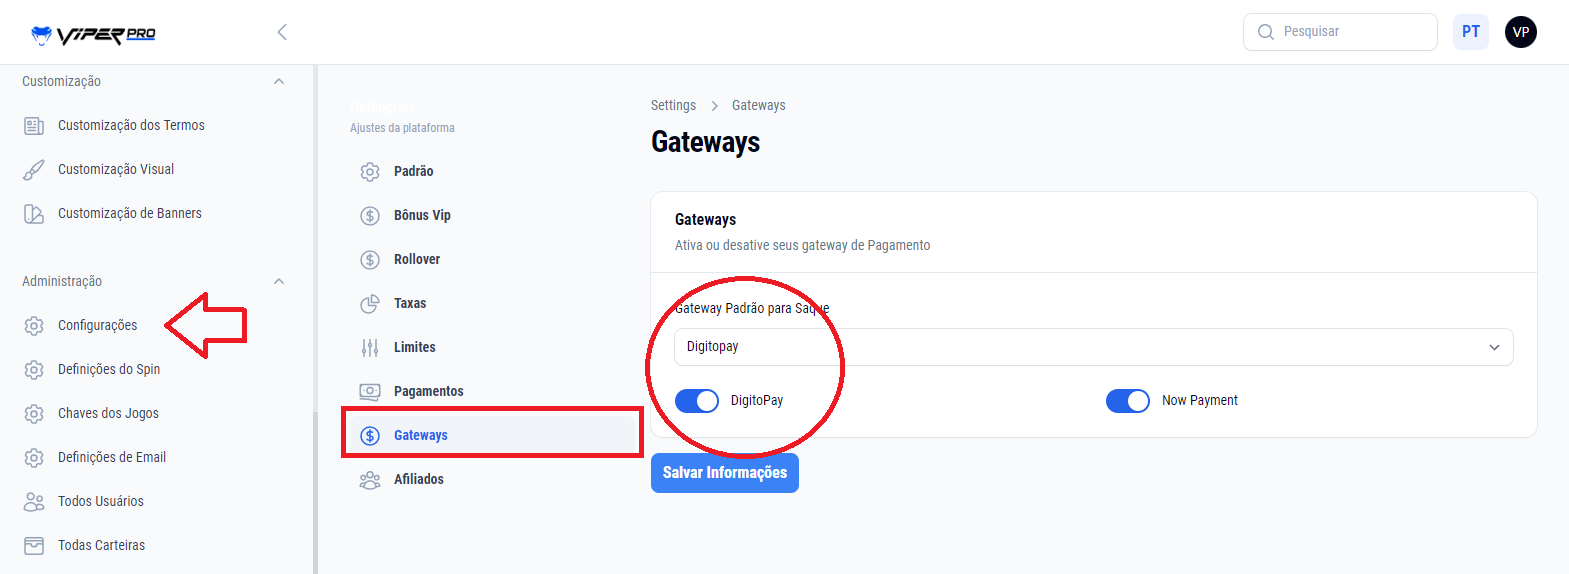
Task: Turn off the Now Payment toggle
Action: (x=1128, y=401)
